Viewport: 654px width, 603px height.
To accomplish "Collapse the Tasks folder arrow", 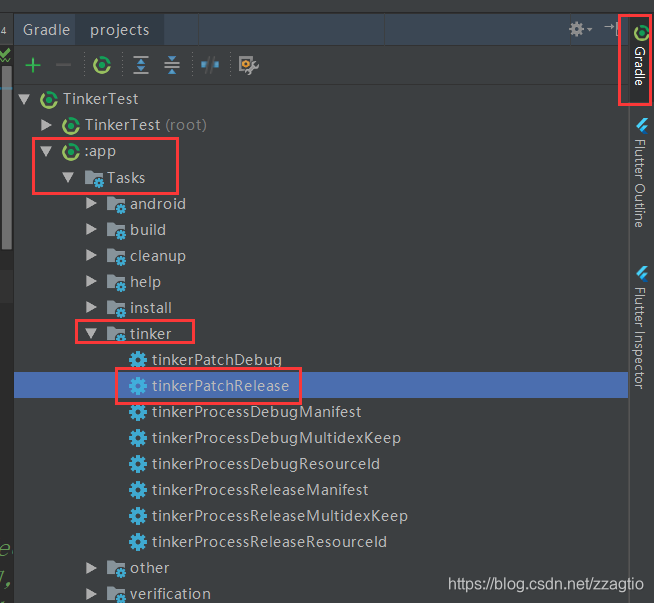I will click(x=68, y=177).
